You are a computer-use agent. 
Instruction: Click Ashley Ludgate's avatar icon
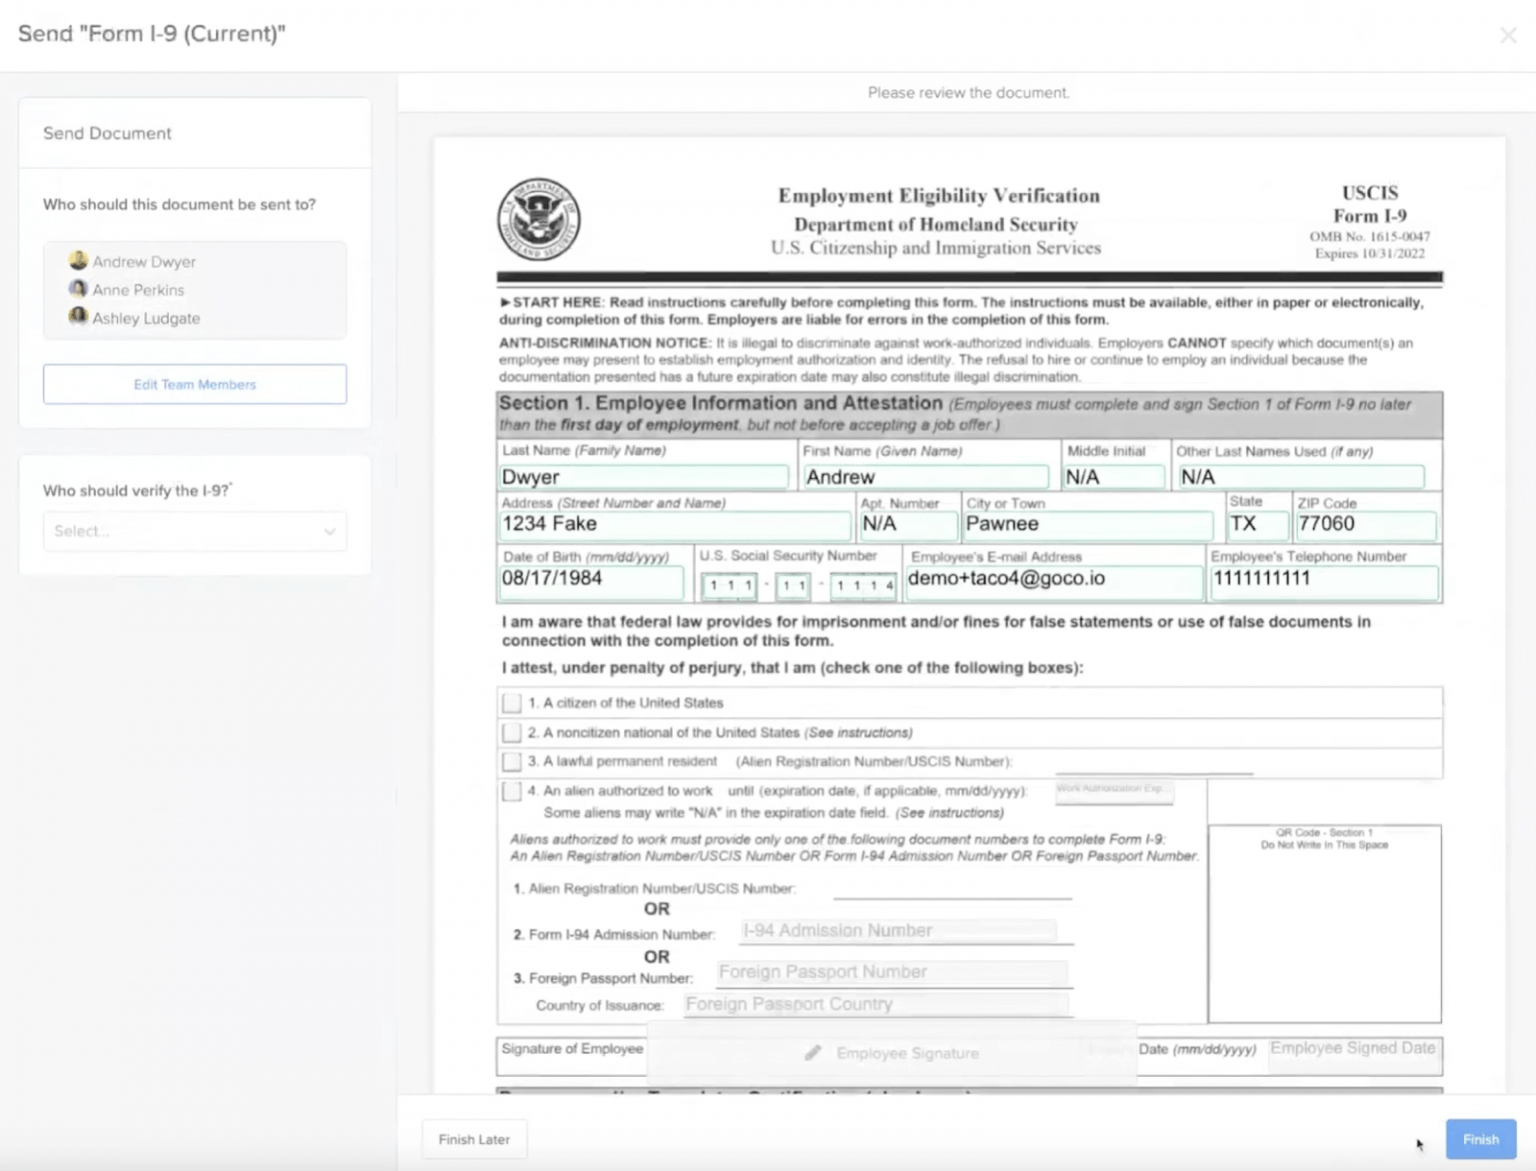tap(79, 317)
